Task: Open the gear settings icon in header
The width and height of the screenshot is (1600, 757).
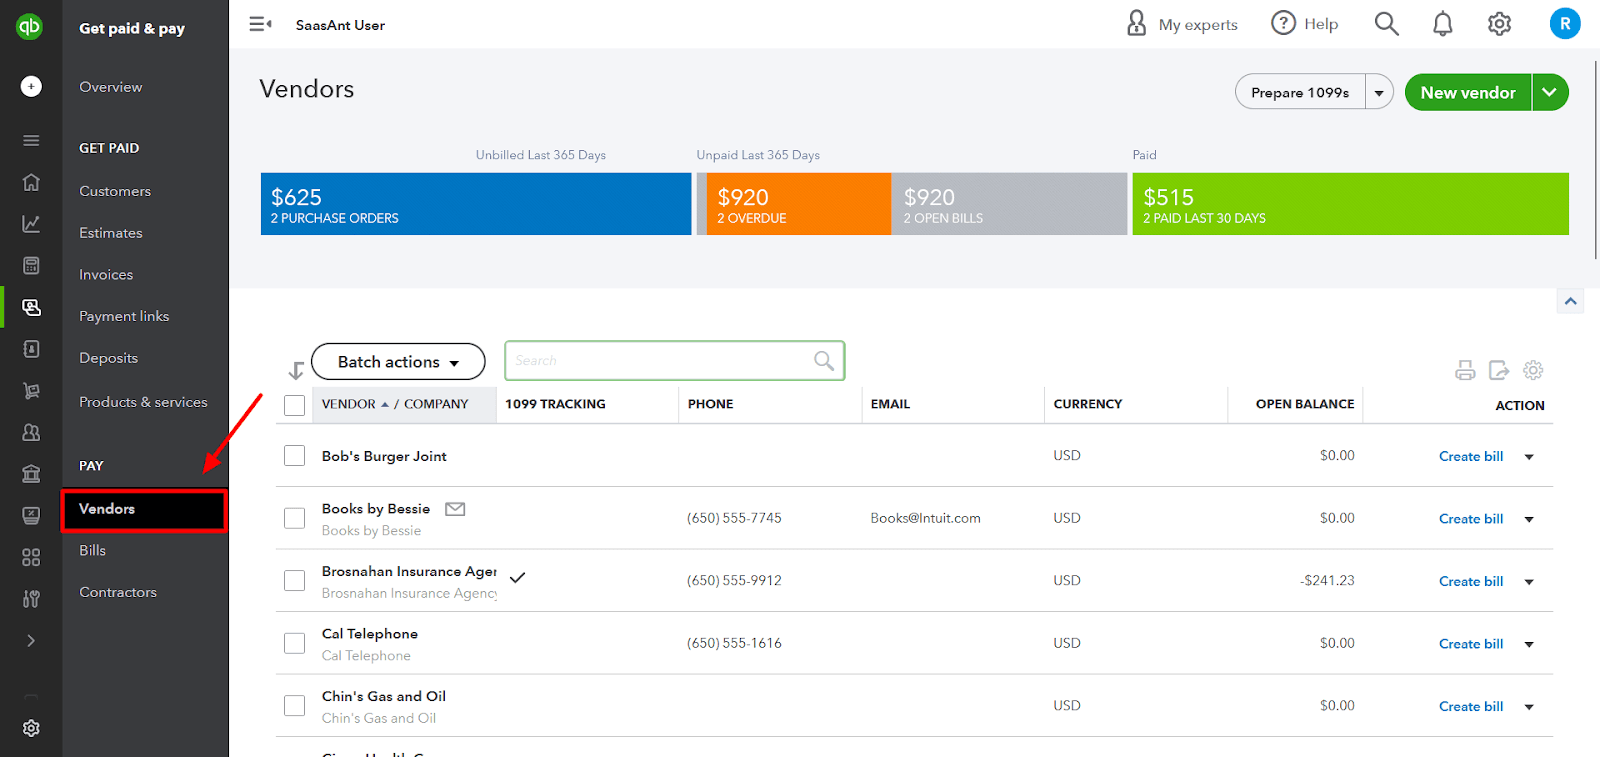Action: [x=1499, y=23]
